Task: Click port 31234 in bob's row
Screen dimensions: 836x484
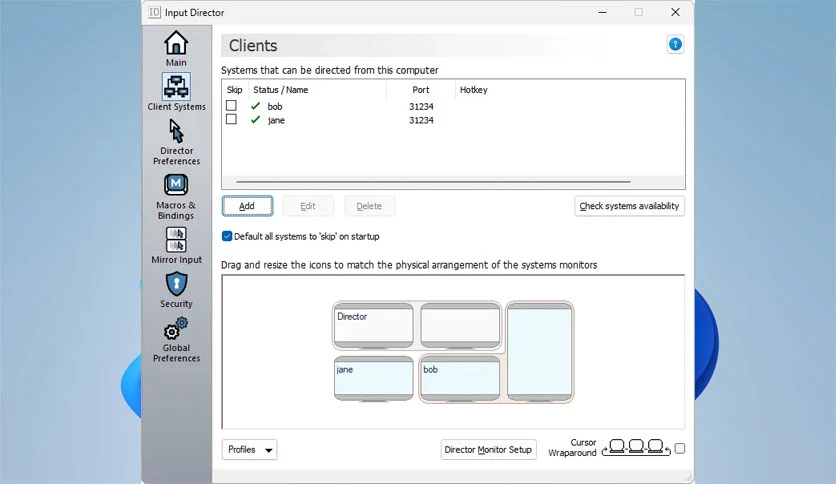Action: pos(421,107)
